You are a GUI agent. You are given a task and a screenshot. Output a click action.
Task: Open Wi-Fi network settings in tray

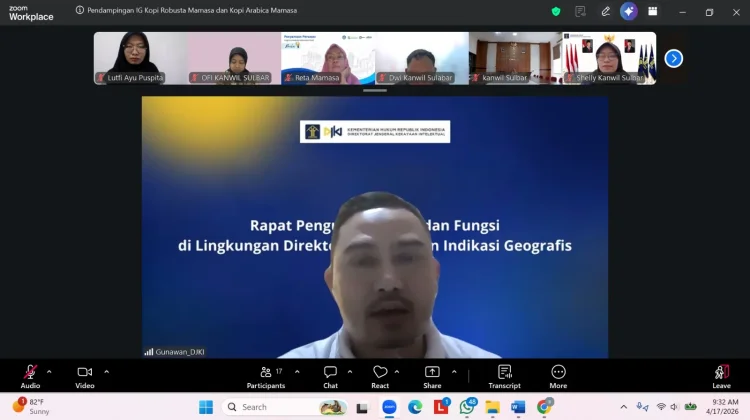click(x=661, y=407)
